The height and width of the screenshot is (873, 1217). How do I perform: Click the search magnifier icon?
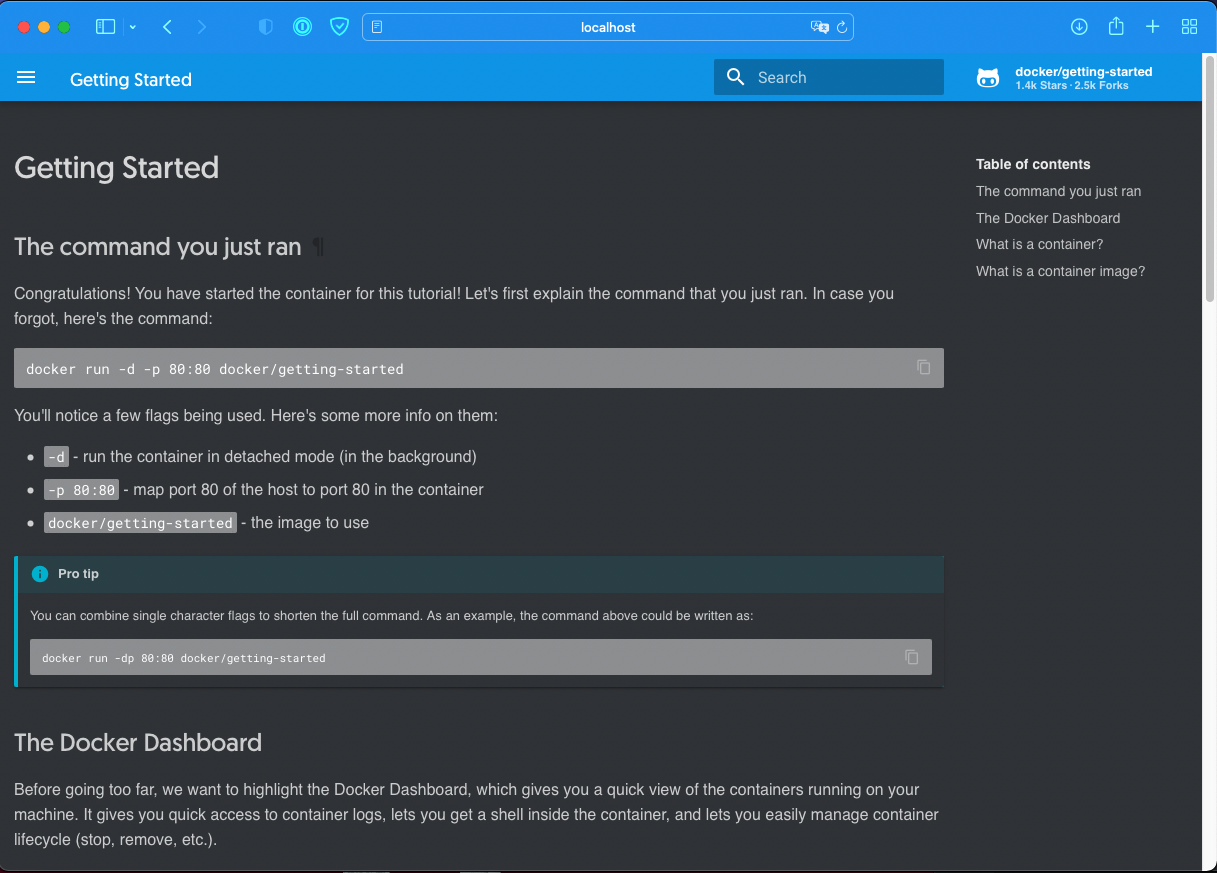pyautogui.click(x=735, y=77)
